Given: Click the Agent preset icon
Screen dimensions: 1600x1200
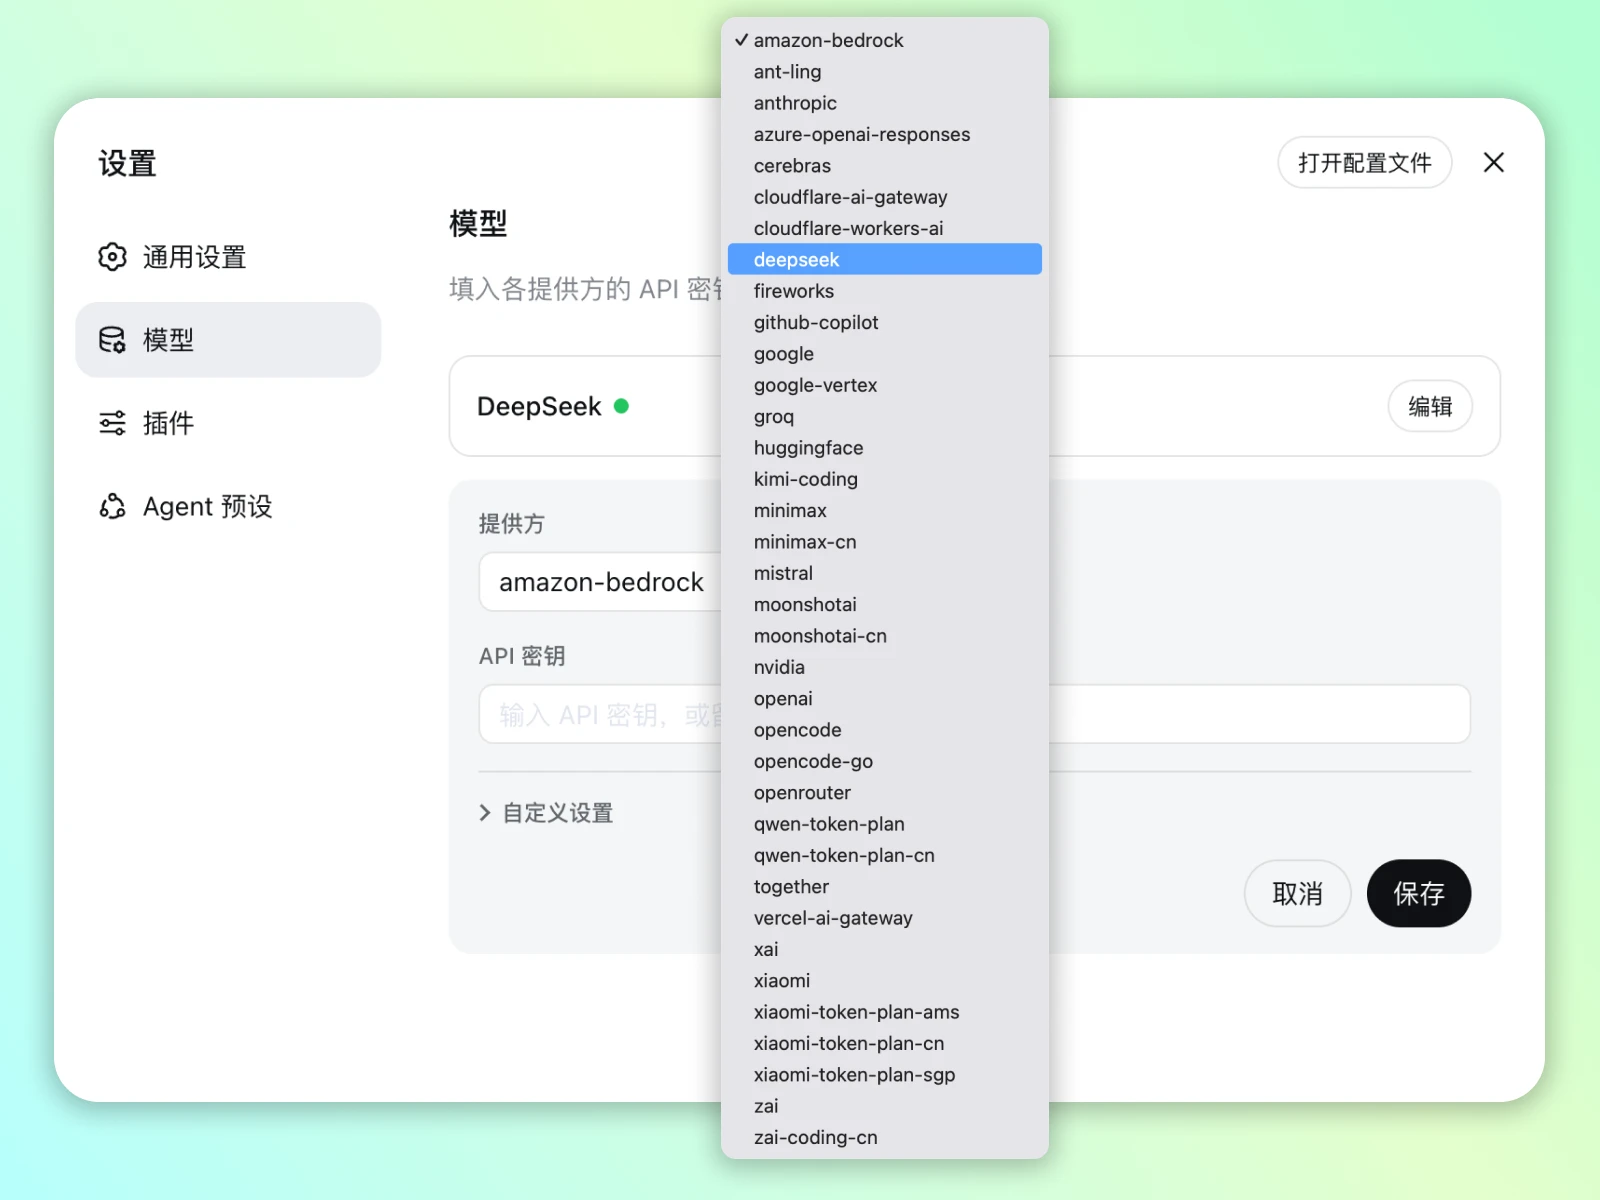Looking at the screenshot, I should 112,506.
